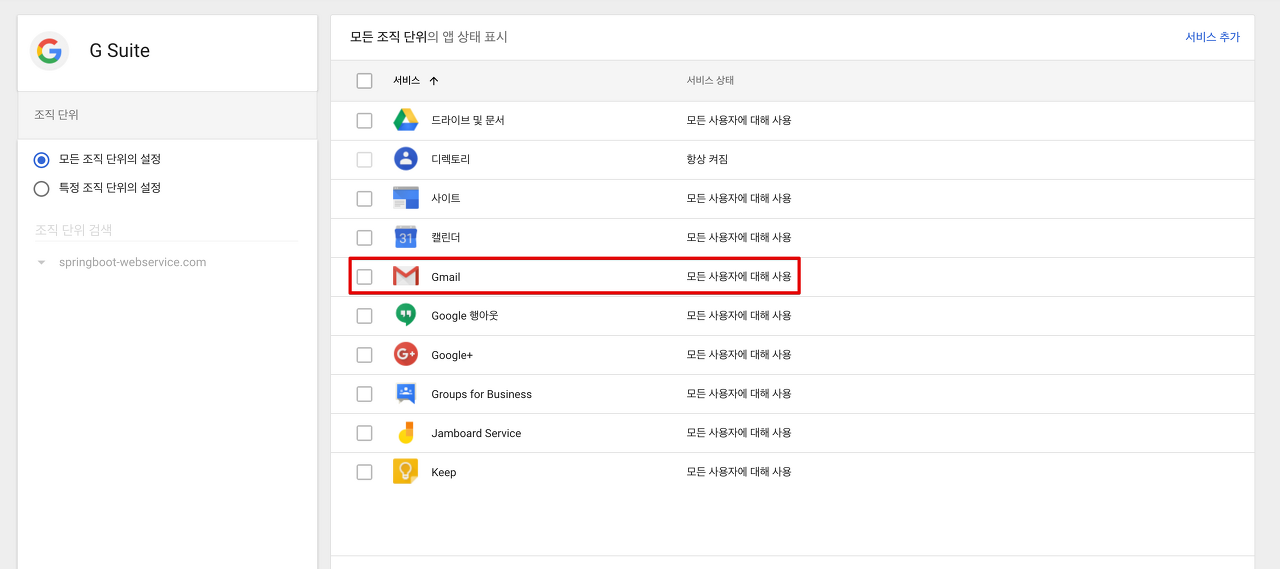This screenshot has height=569, width=1280.
Task: Open the 디렉토리 service name
Action: pyautogui.click(x=450, y=159)
